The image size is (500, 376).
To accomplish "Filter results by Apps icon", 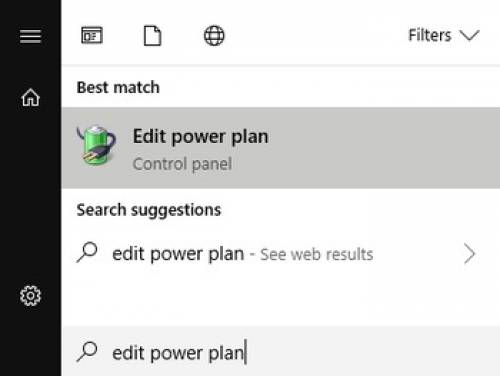I will pos(92,35).
